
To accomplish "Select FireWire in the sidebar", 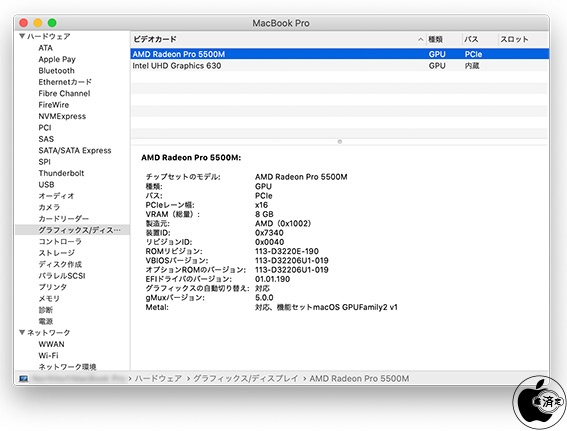I will (54, 105).
